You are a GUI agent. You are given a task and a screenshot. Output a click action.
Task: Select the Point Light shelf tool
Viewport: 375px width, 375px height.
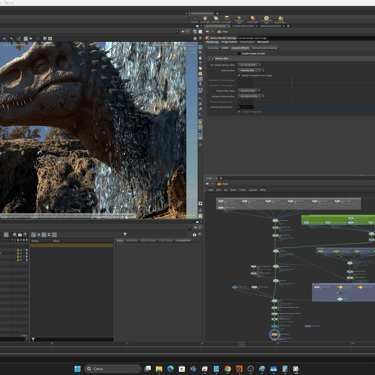click(205, 20)
